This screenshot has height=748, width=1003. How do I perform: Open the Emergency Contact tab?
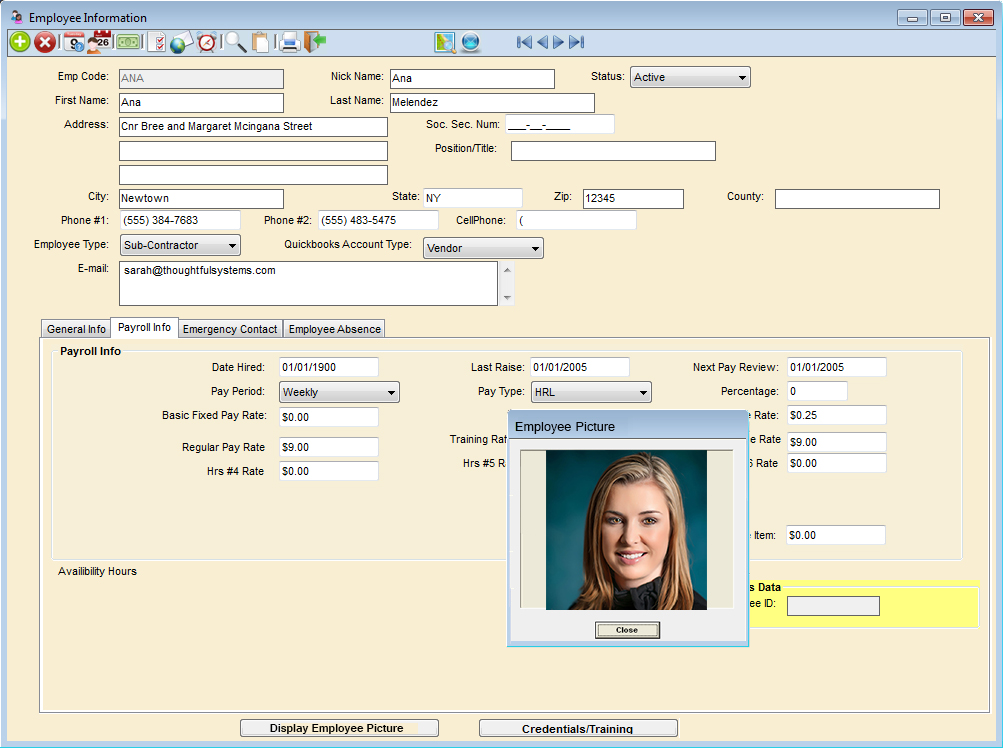pyautogui.click(x=230, y=329)
